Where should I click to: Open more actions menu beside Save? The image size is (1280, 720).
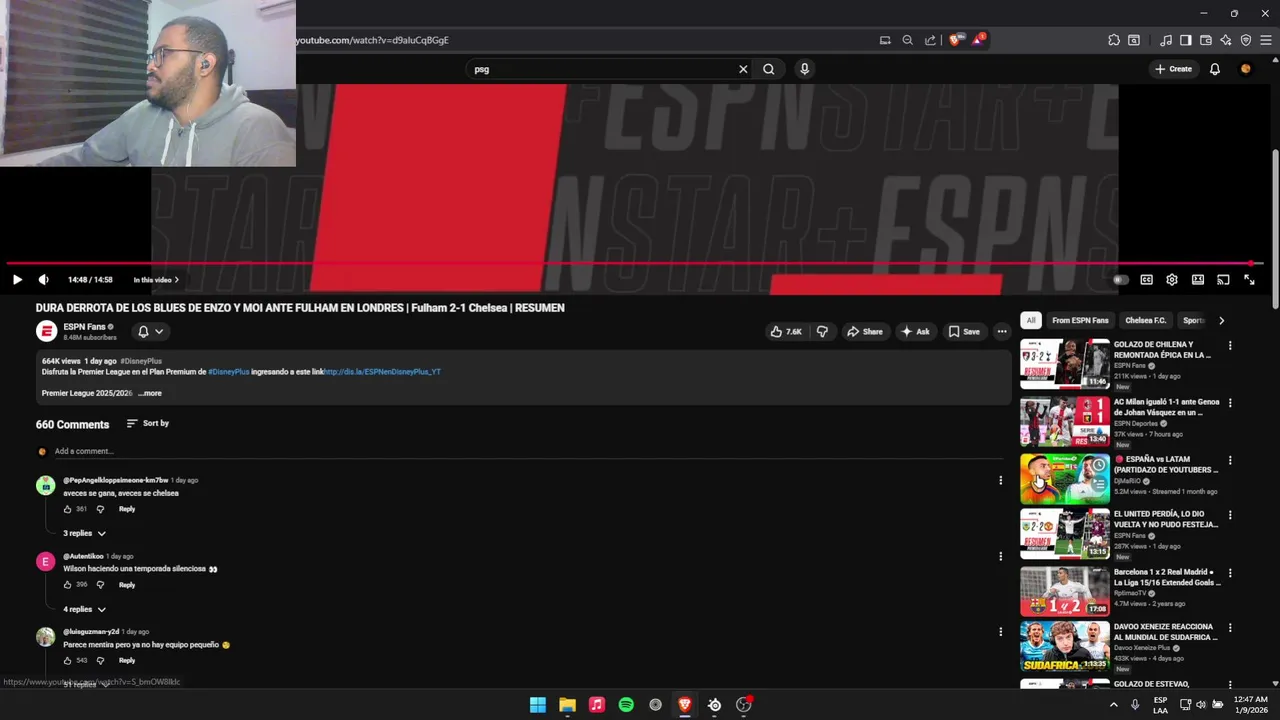1002,332
